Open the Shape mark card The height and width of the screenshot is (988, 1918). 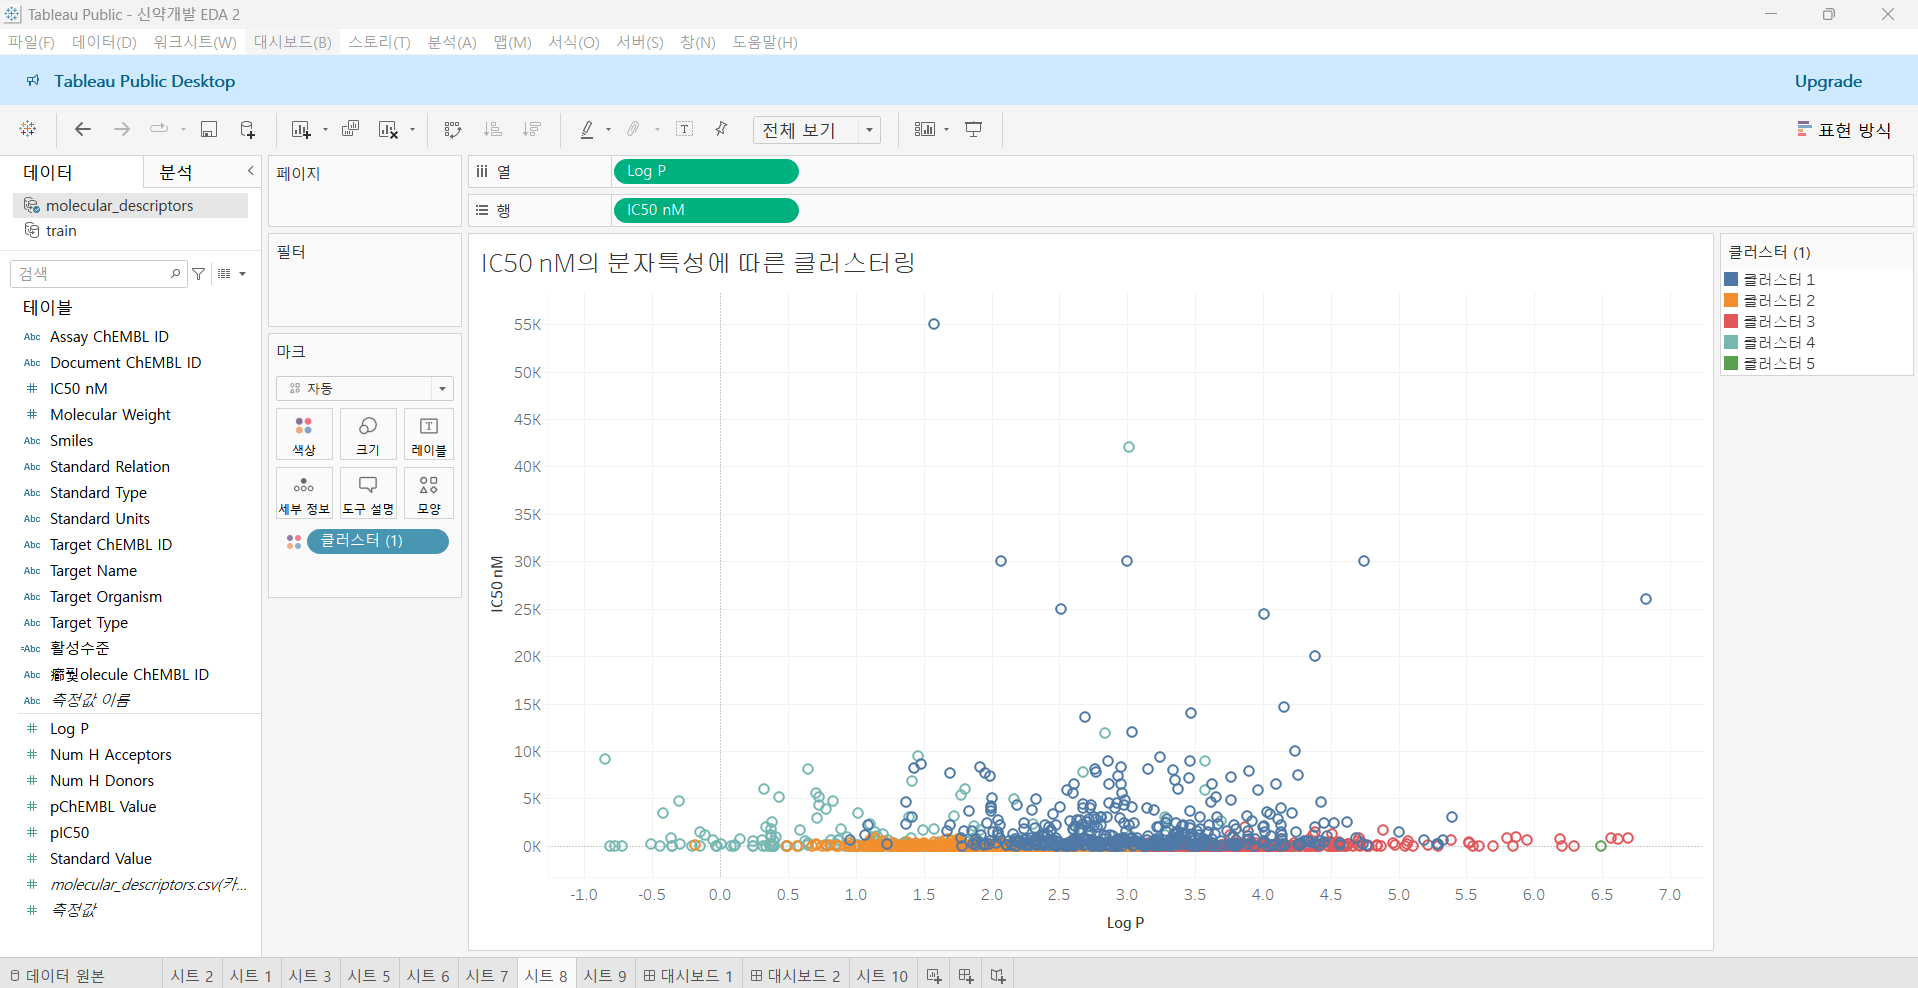point(429,493)
